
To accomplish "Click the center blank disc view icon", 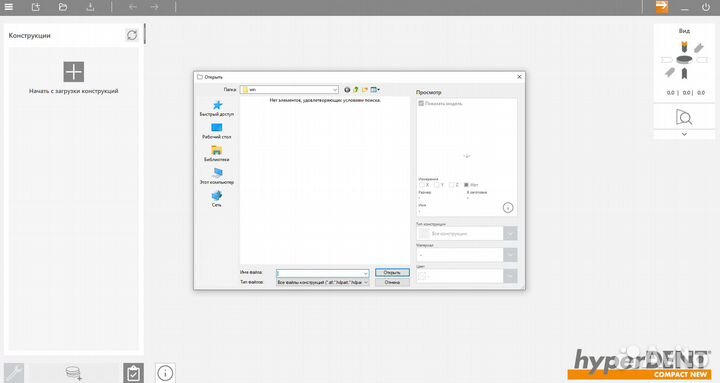I will 684,60.
